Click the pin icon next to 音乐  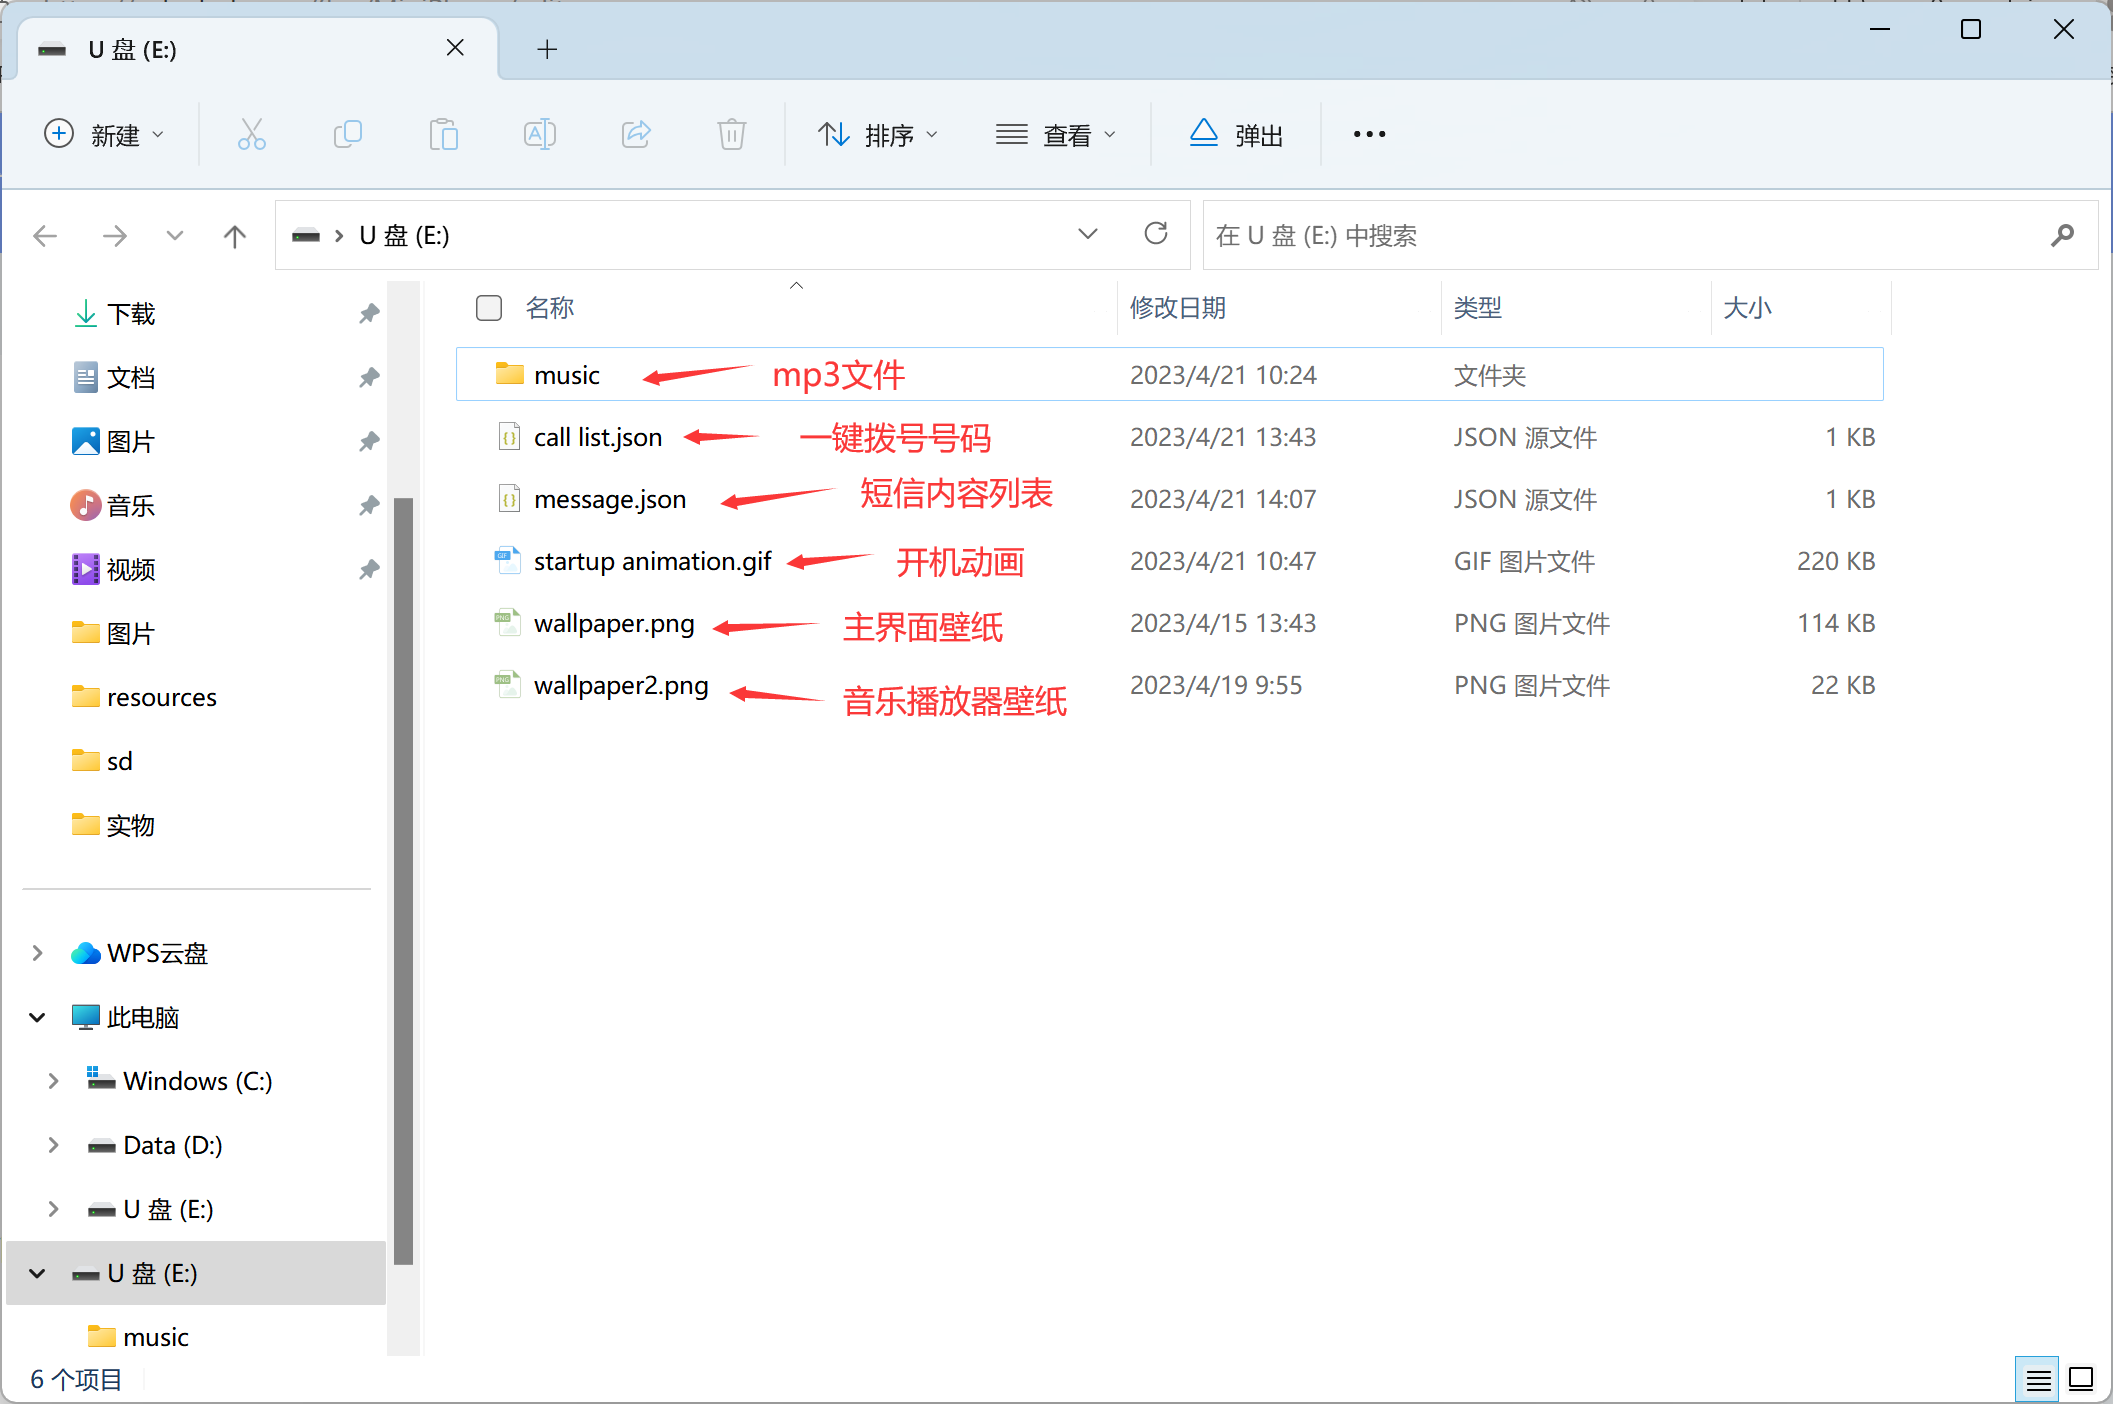[x=369, y=506]
